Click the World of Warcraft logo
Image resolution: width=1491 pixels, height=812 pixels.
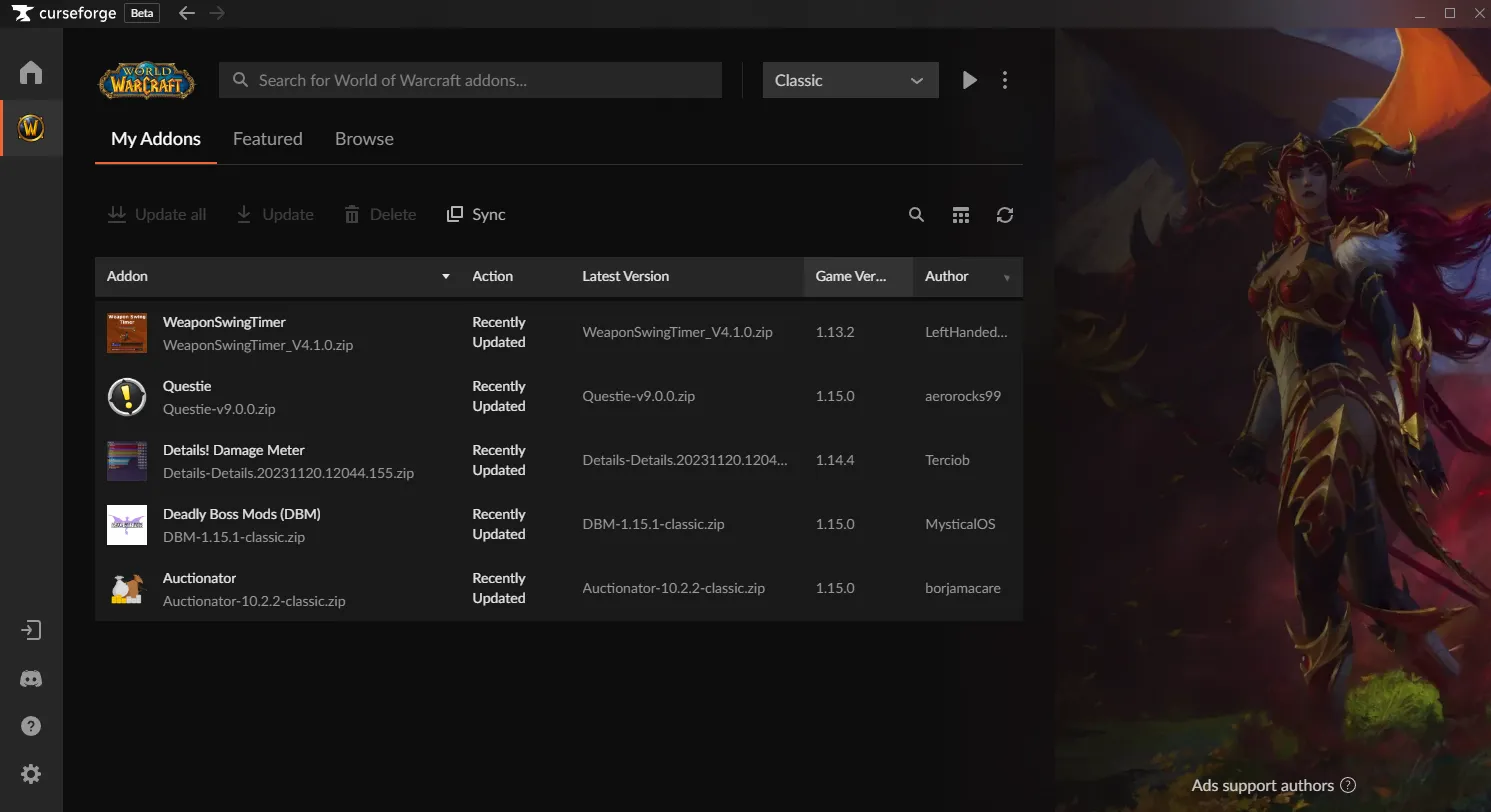point(147,81)
